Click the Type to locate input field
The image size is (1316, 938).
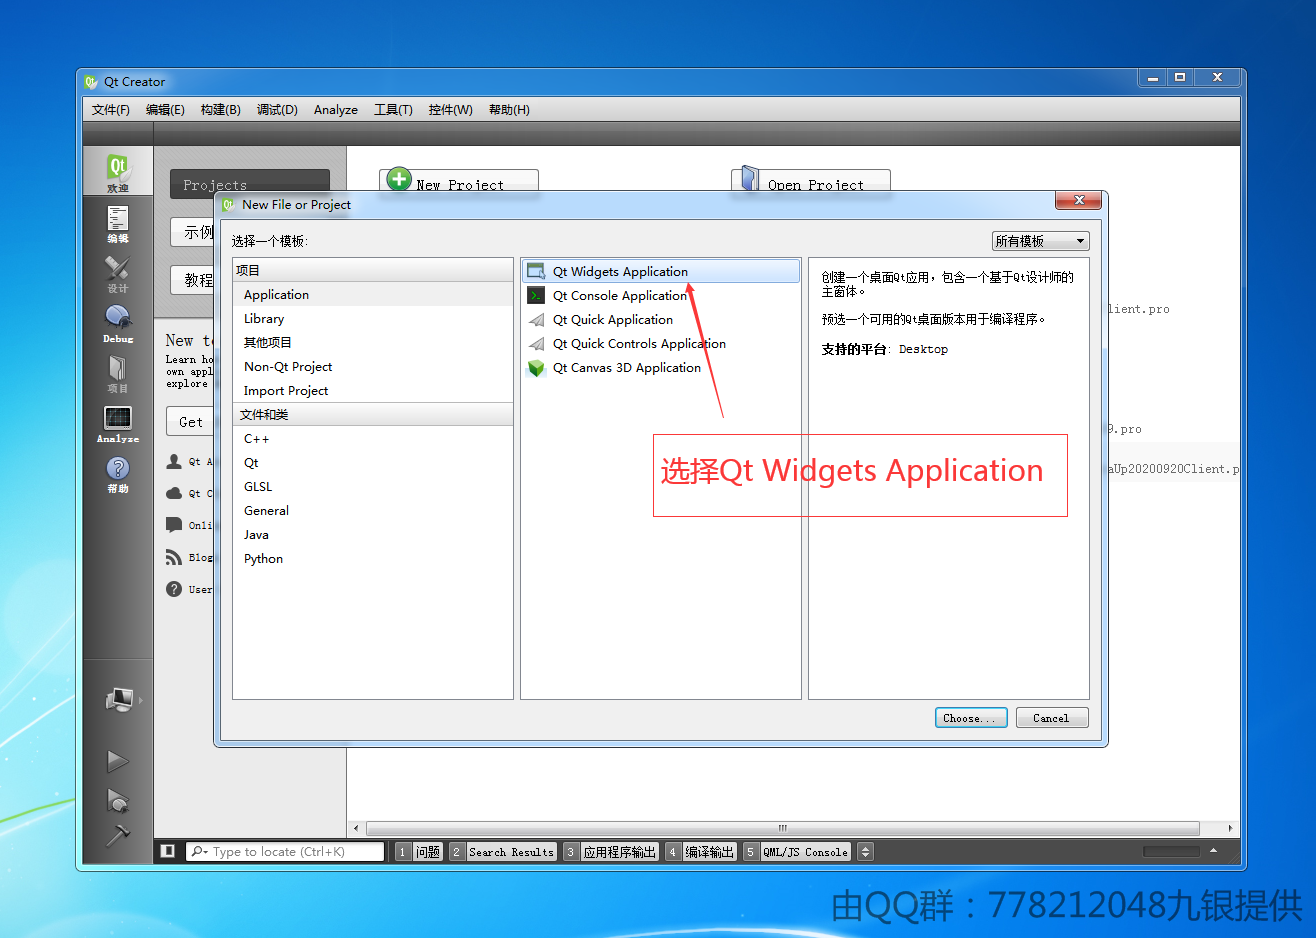point(285,852)
